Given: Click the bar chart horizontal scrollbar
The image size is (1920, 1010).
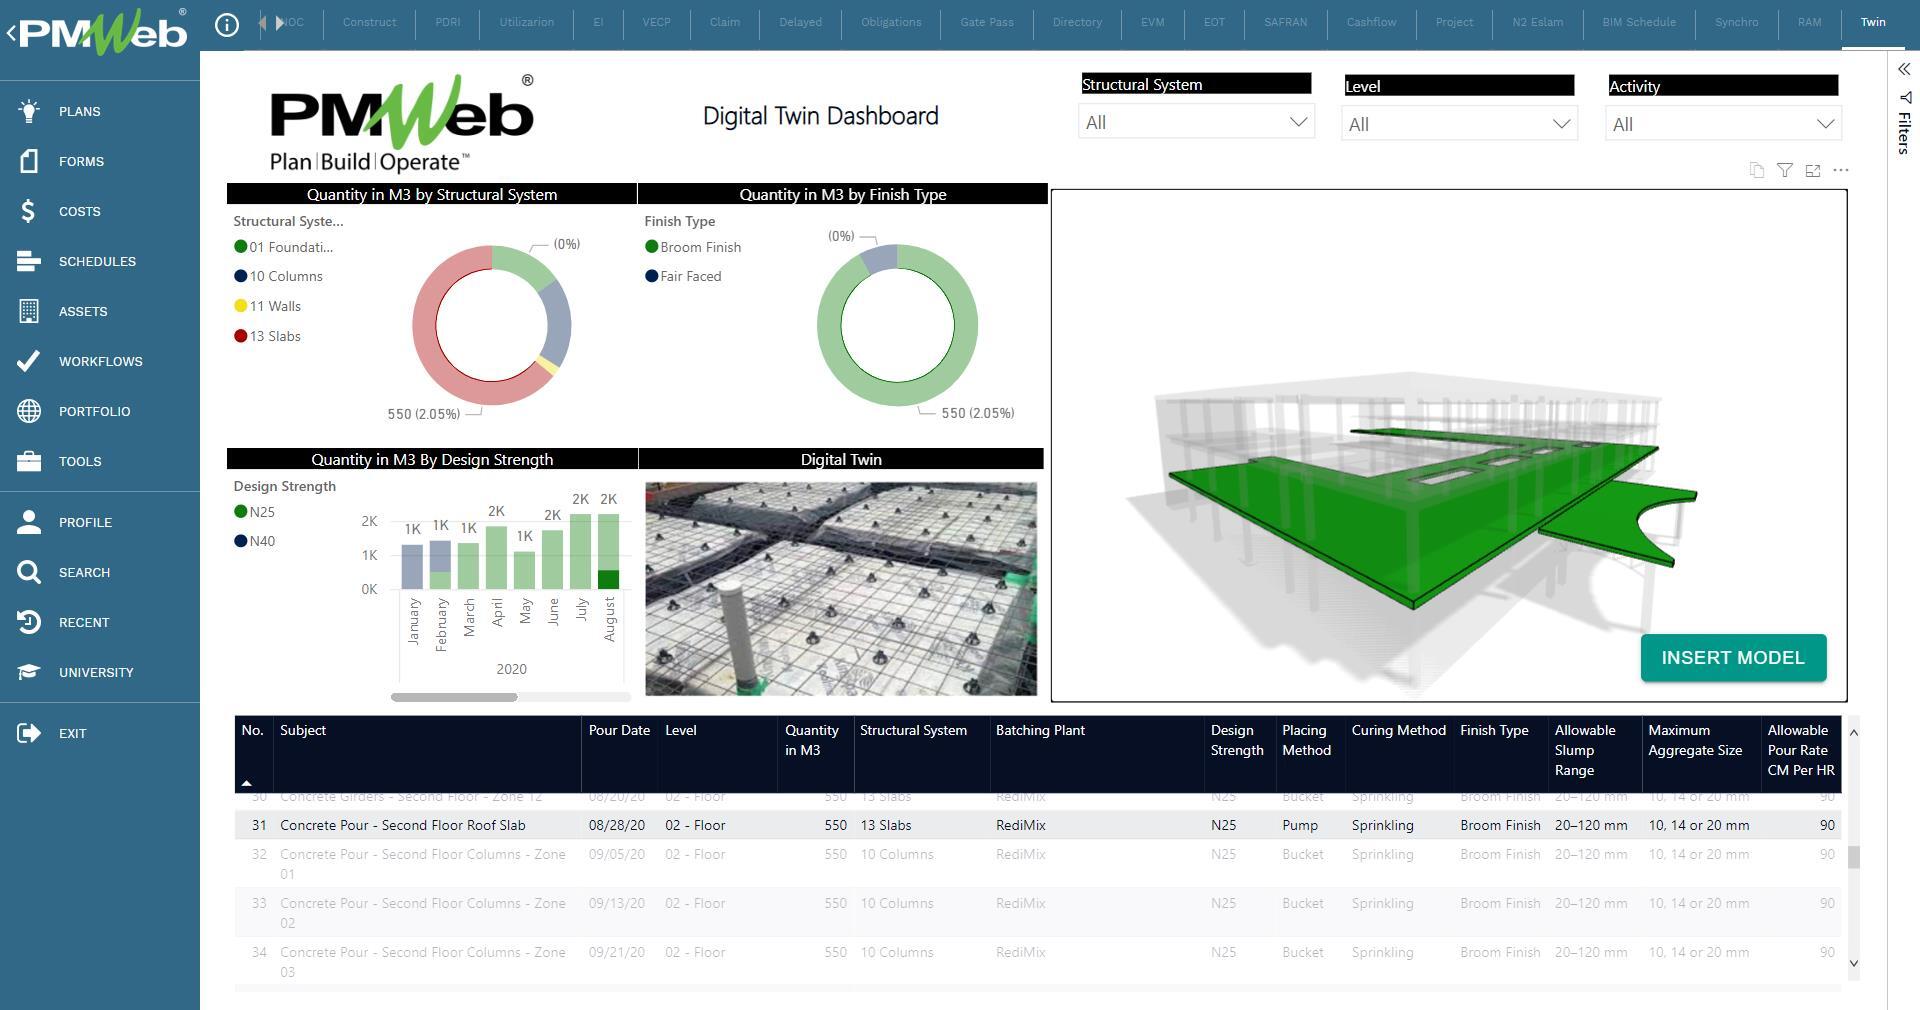Looking at the screenshot, I should coord(454,697).
